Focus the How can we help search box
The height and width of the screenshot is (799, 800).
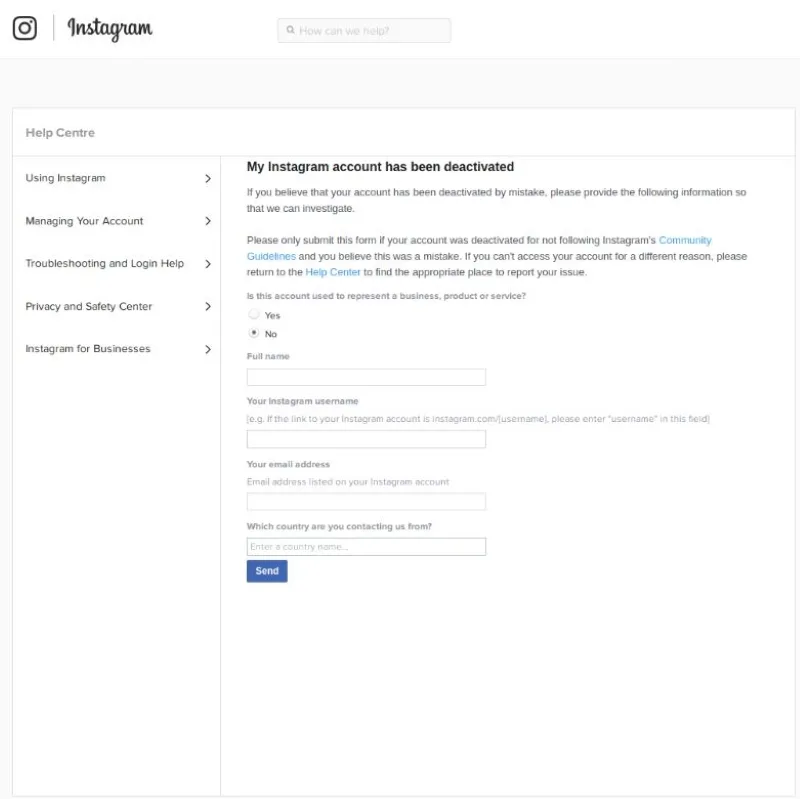[364, 31]
